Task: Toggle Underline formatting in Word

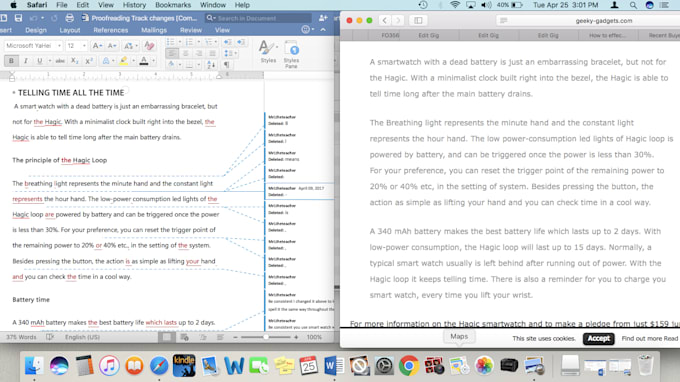Action: tap(39, 61)
